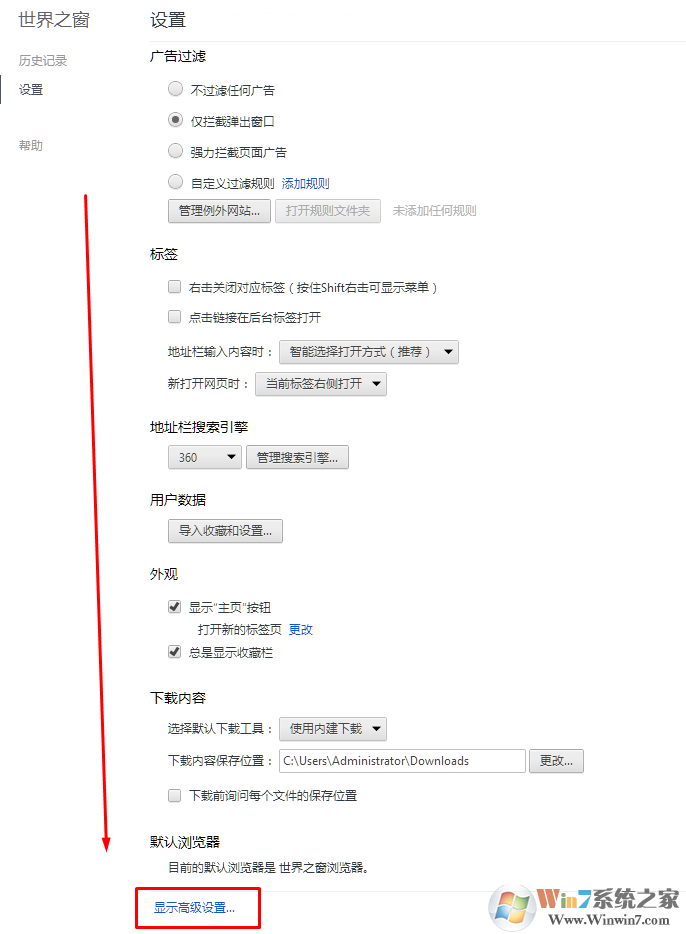Enable 点击链接在后台标签打开 checkbox
Viewport: 686px width, 934px height.
[174, 317]
